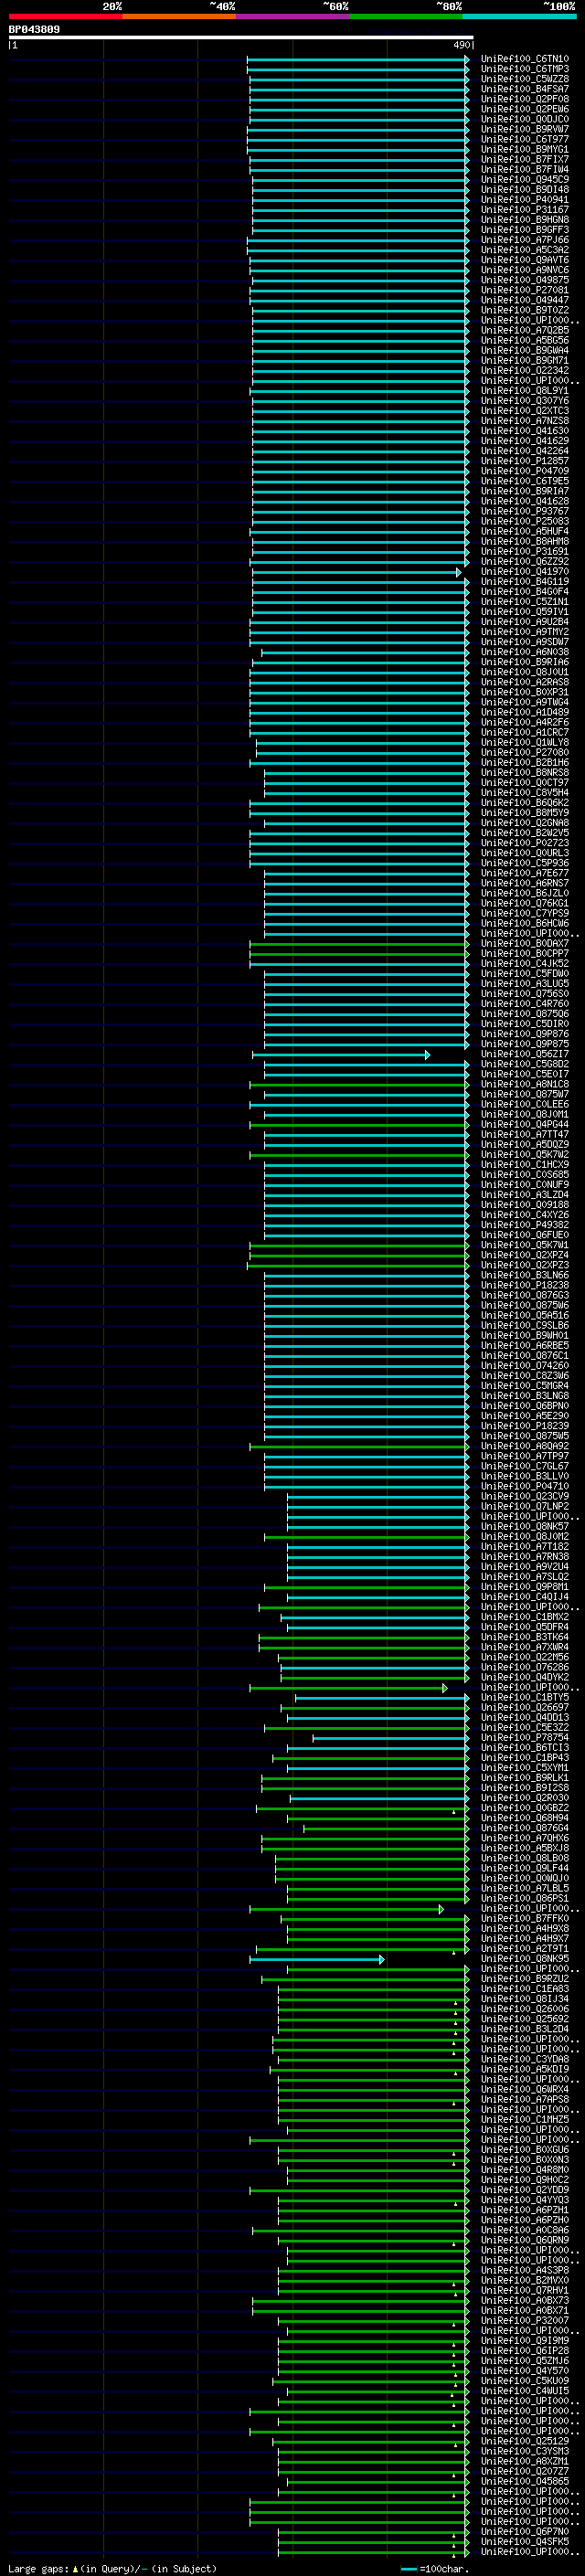Click label UniRef100_Q41630

click(x=525, y=431)
